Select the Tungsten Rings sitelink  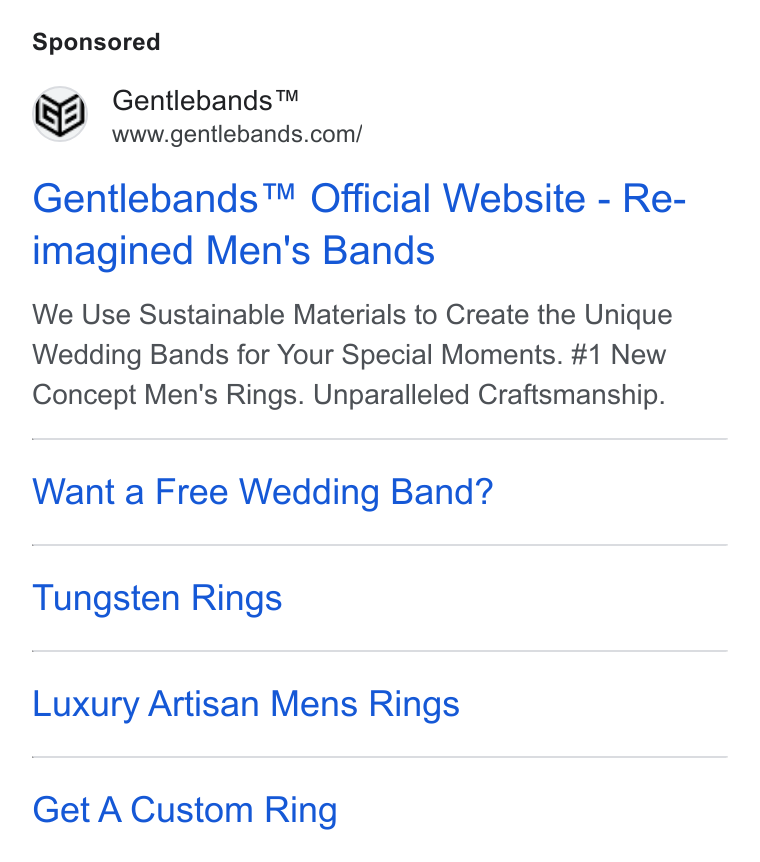click(157, 598)
